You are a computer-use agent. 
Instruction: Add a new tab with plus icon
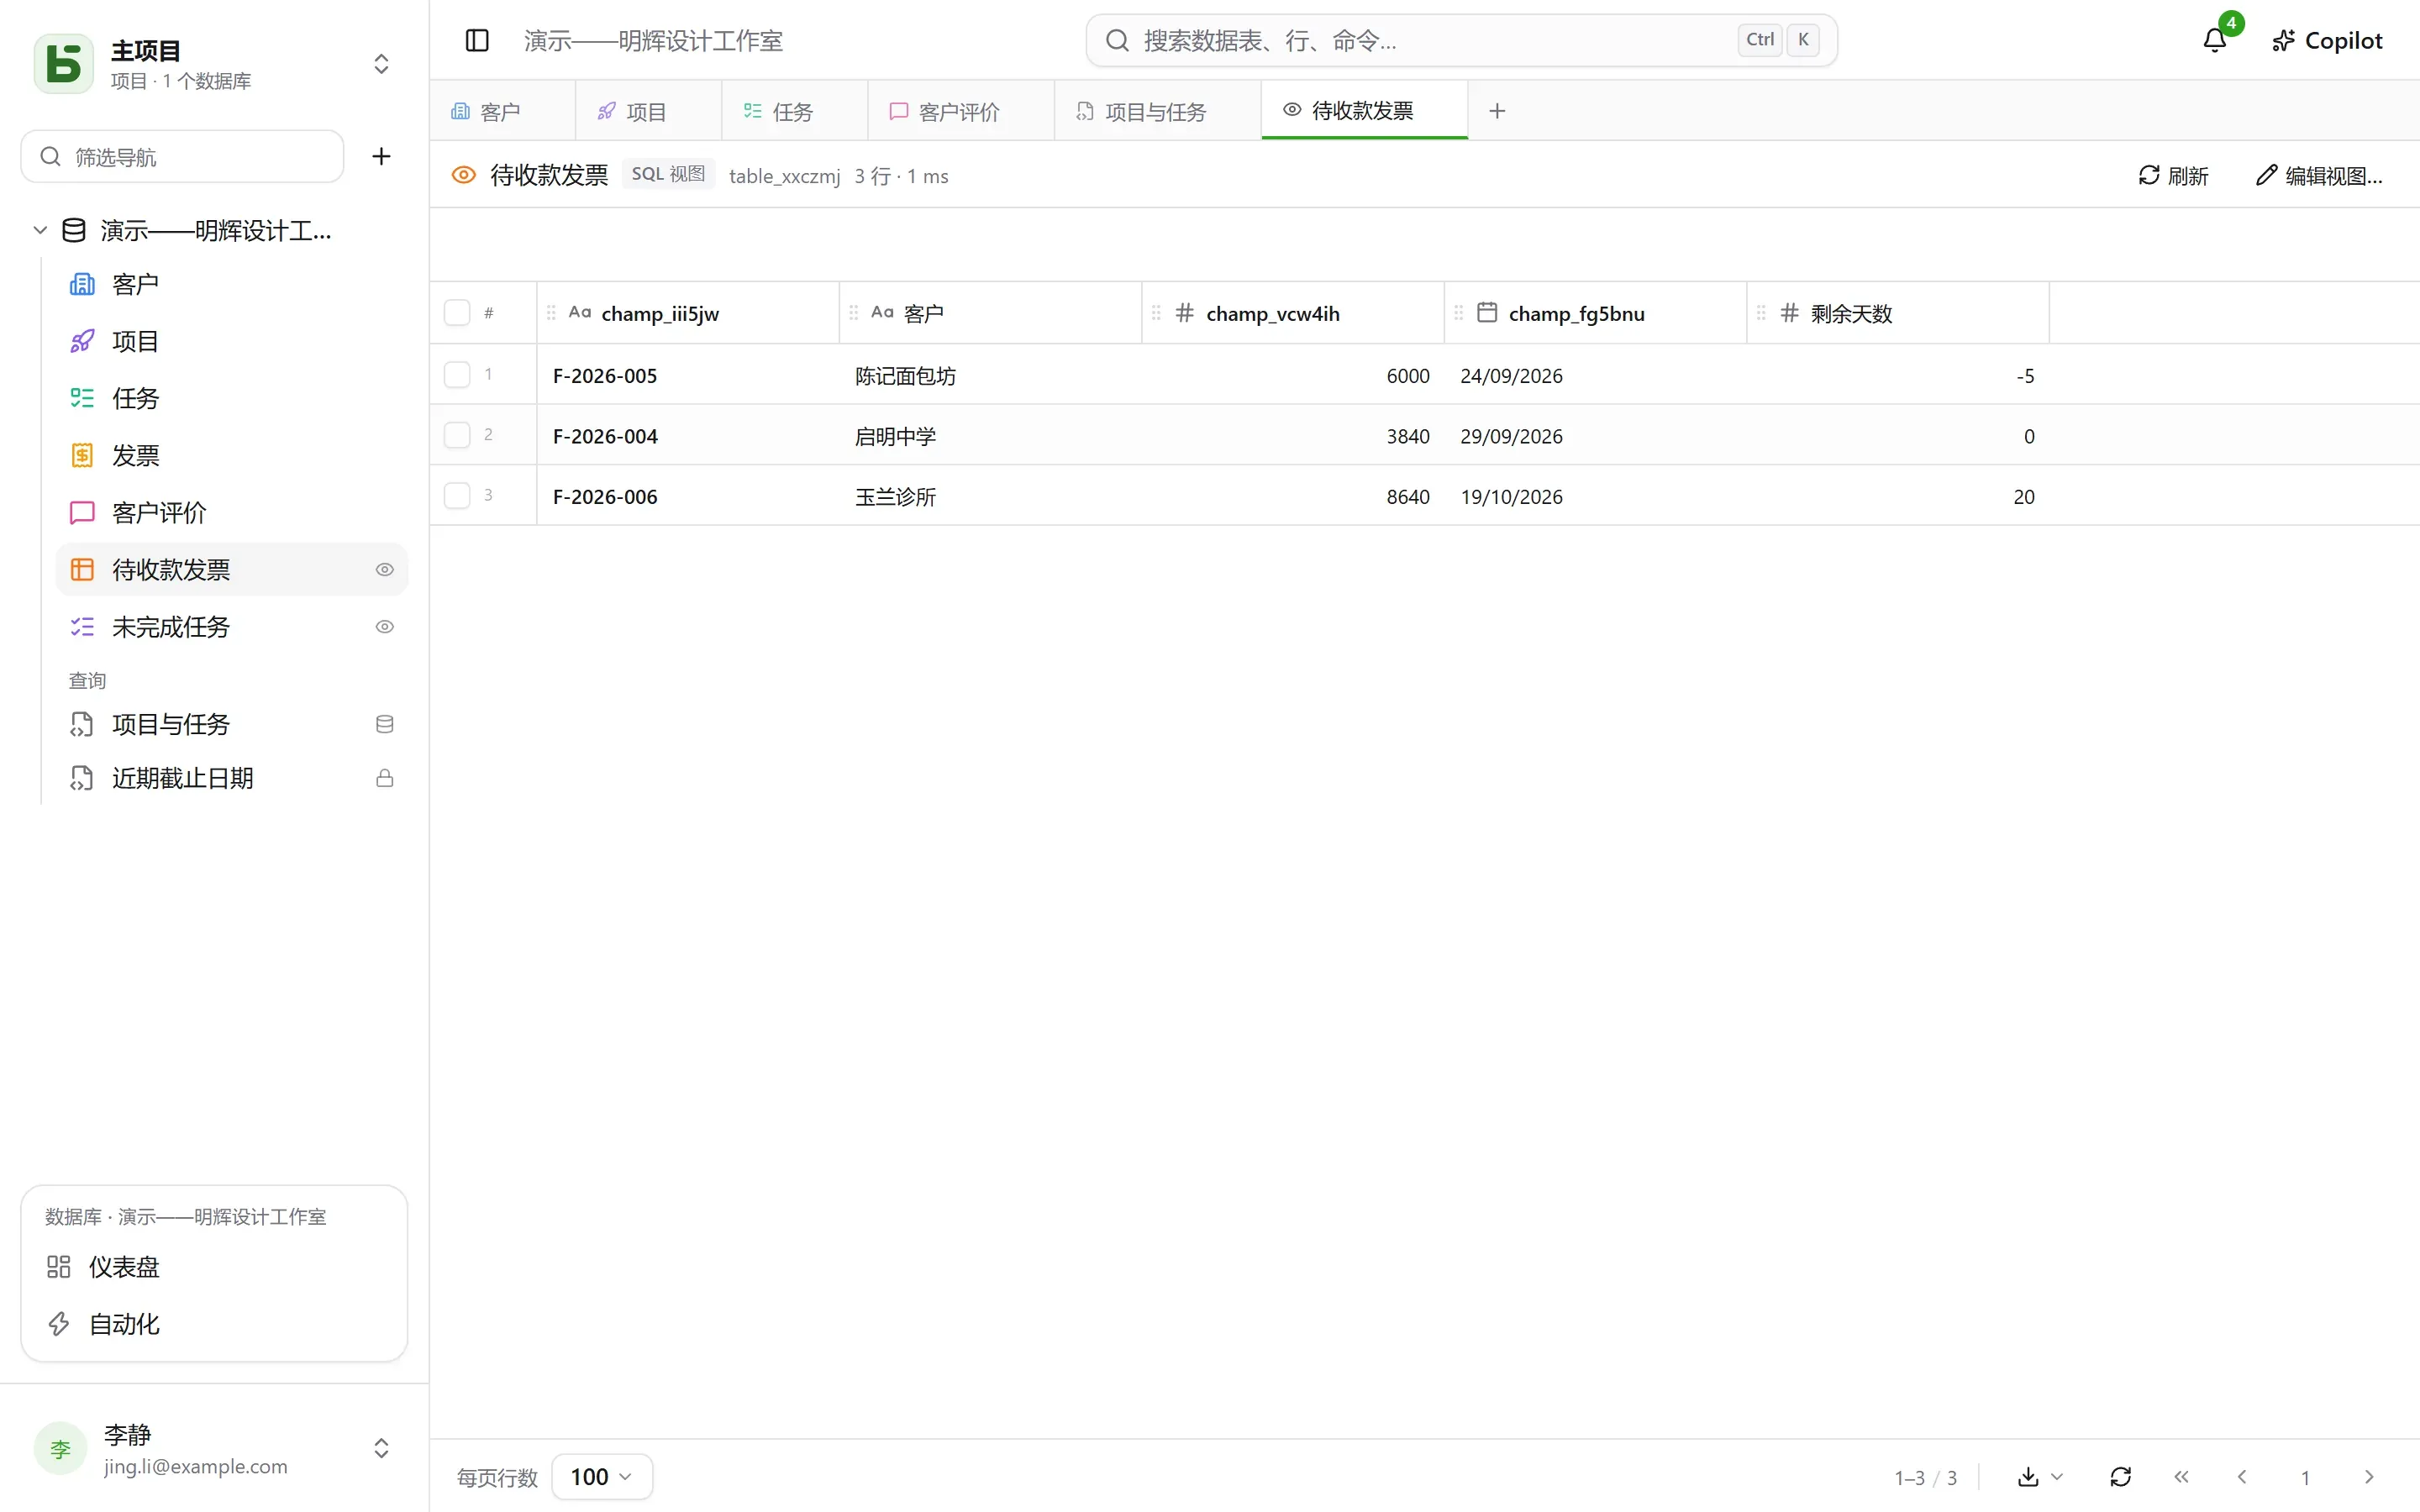tap(1497, 111)
